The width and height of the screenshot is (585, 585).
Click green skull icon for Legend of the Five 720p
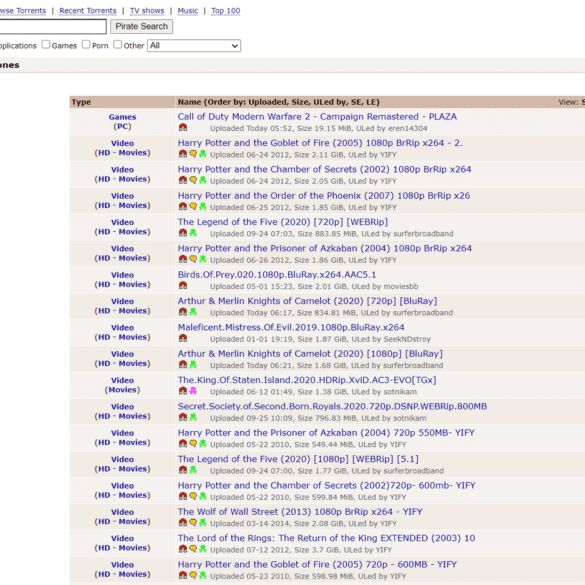(x=193, y=233)
